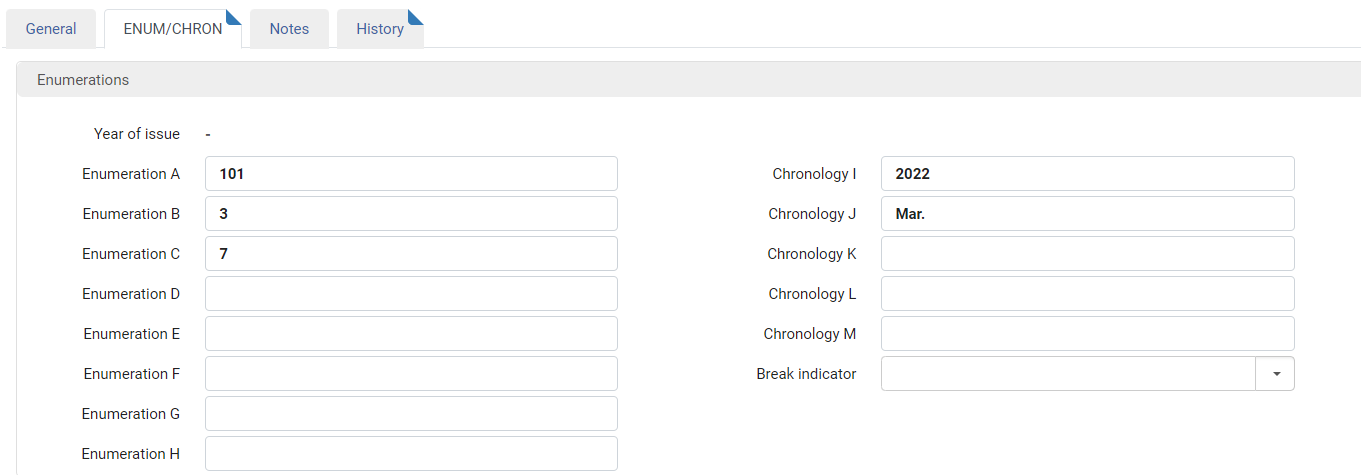1361x475 pixels.
Task: Select the Enumeration G input field
Action: 411,414
